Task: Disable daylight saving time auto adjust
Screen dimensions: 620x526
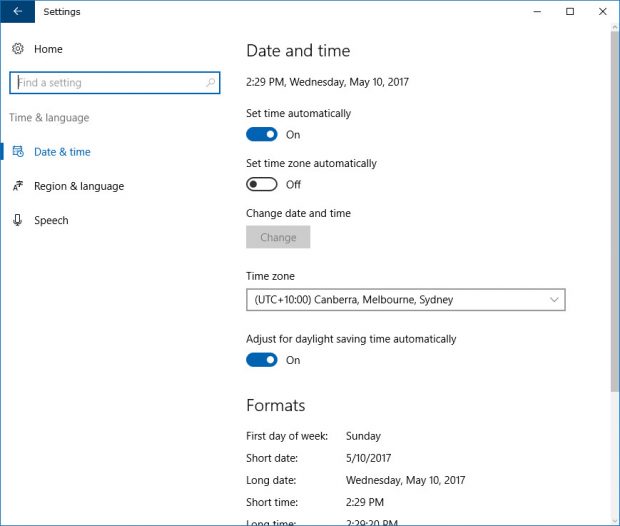Action: 262,360
